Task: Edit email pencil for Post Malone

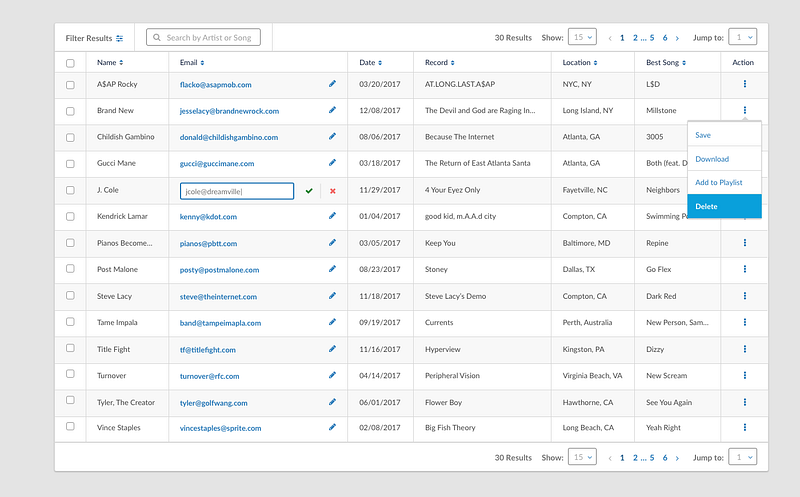Action: [332, 269]
